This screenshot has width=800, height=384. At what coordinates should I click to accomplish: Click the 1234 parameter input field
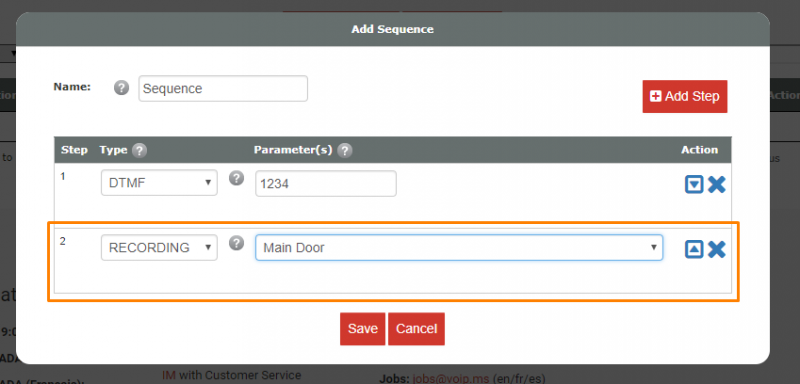point(326,184)
